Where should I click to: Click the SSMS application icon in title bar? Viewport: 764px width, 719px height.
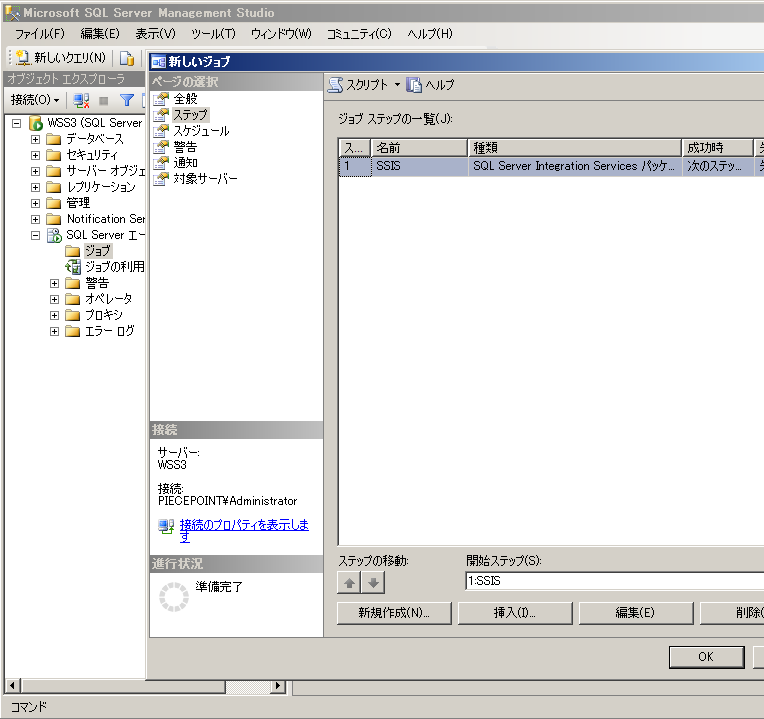coord(12,13)
